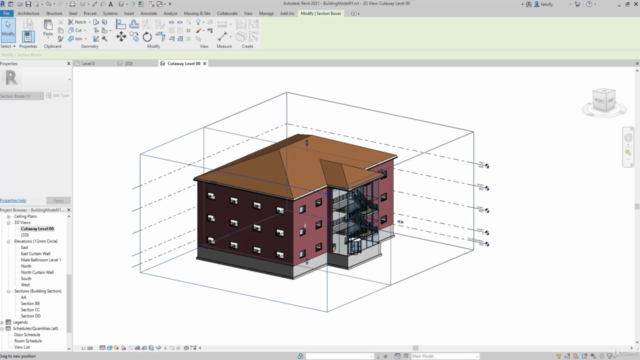Click the Text tool in quick access toolbar

pyautogui.click(x=111, y=4)
